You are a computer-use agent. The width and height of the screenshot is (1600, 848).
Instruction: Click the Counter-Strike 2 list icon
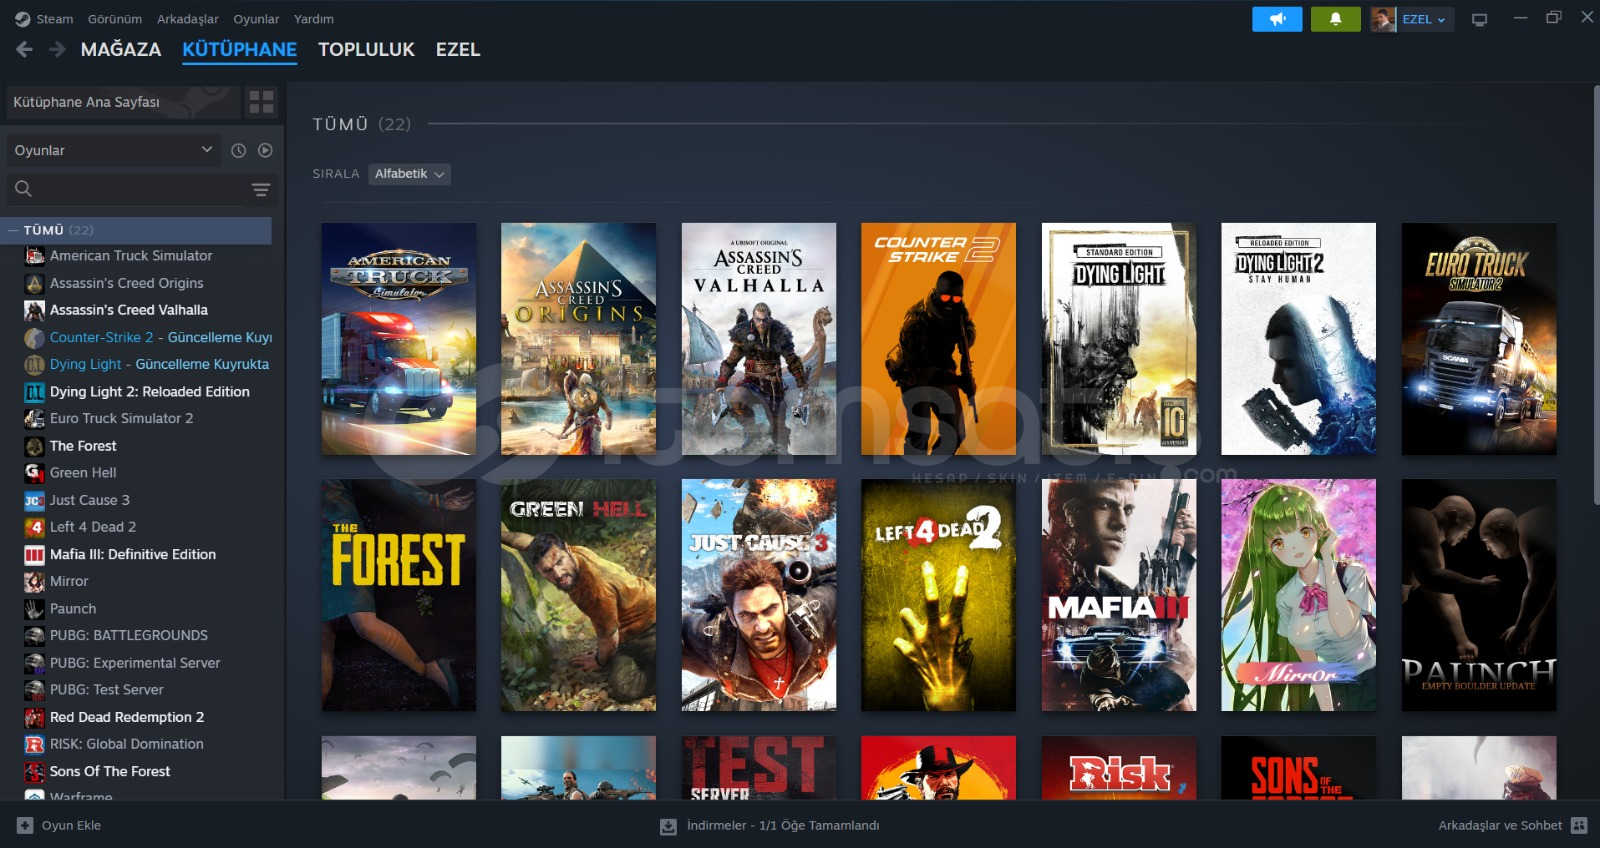(34, 338)
